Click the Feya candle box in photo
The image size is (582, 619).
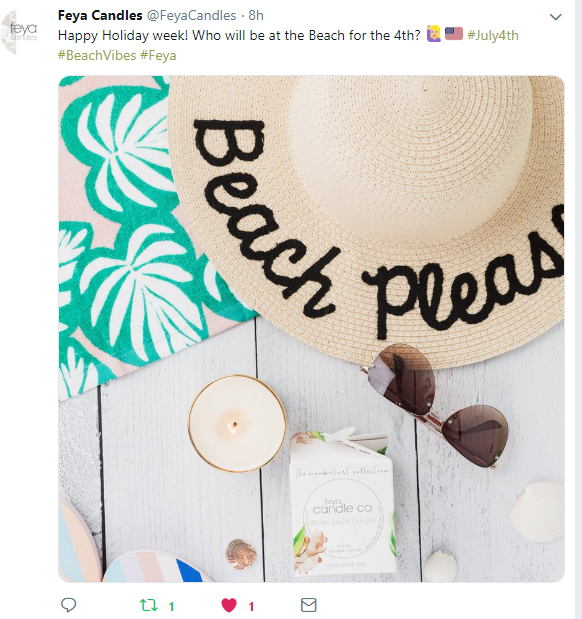(x=342, y=503)
